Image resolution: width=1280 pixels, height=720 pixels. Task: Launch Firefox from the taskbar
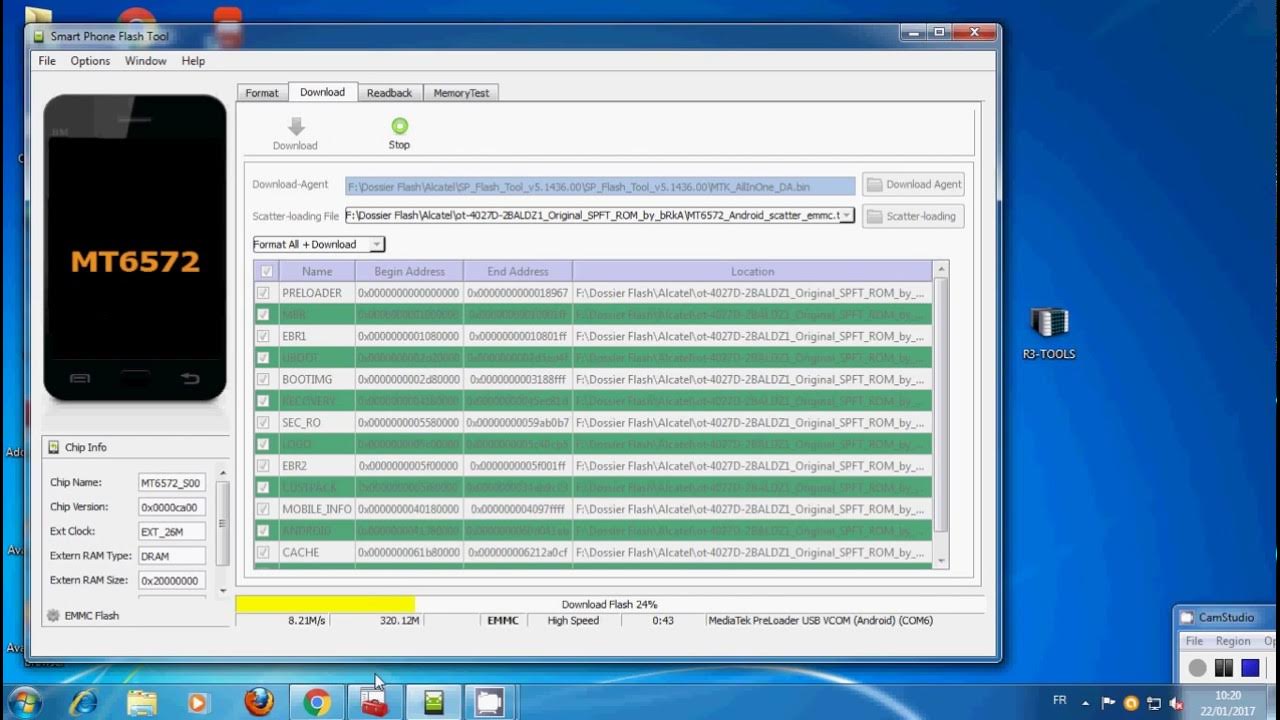[258, 702]
